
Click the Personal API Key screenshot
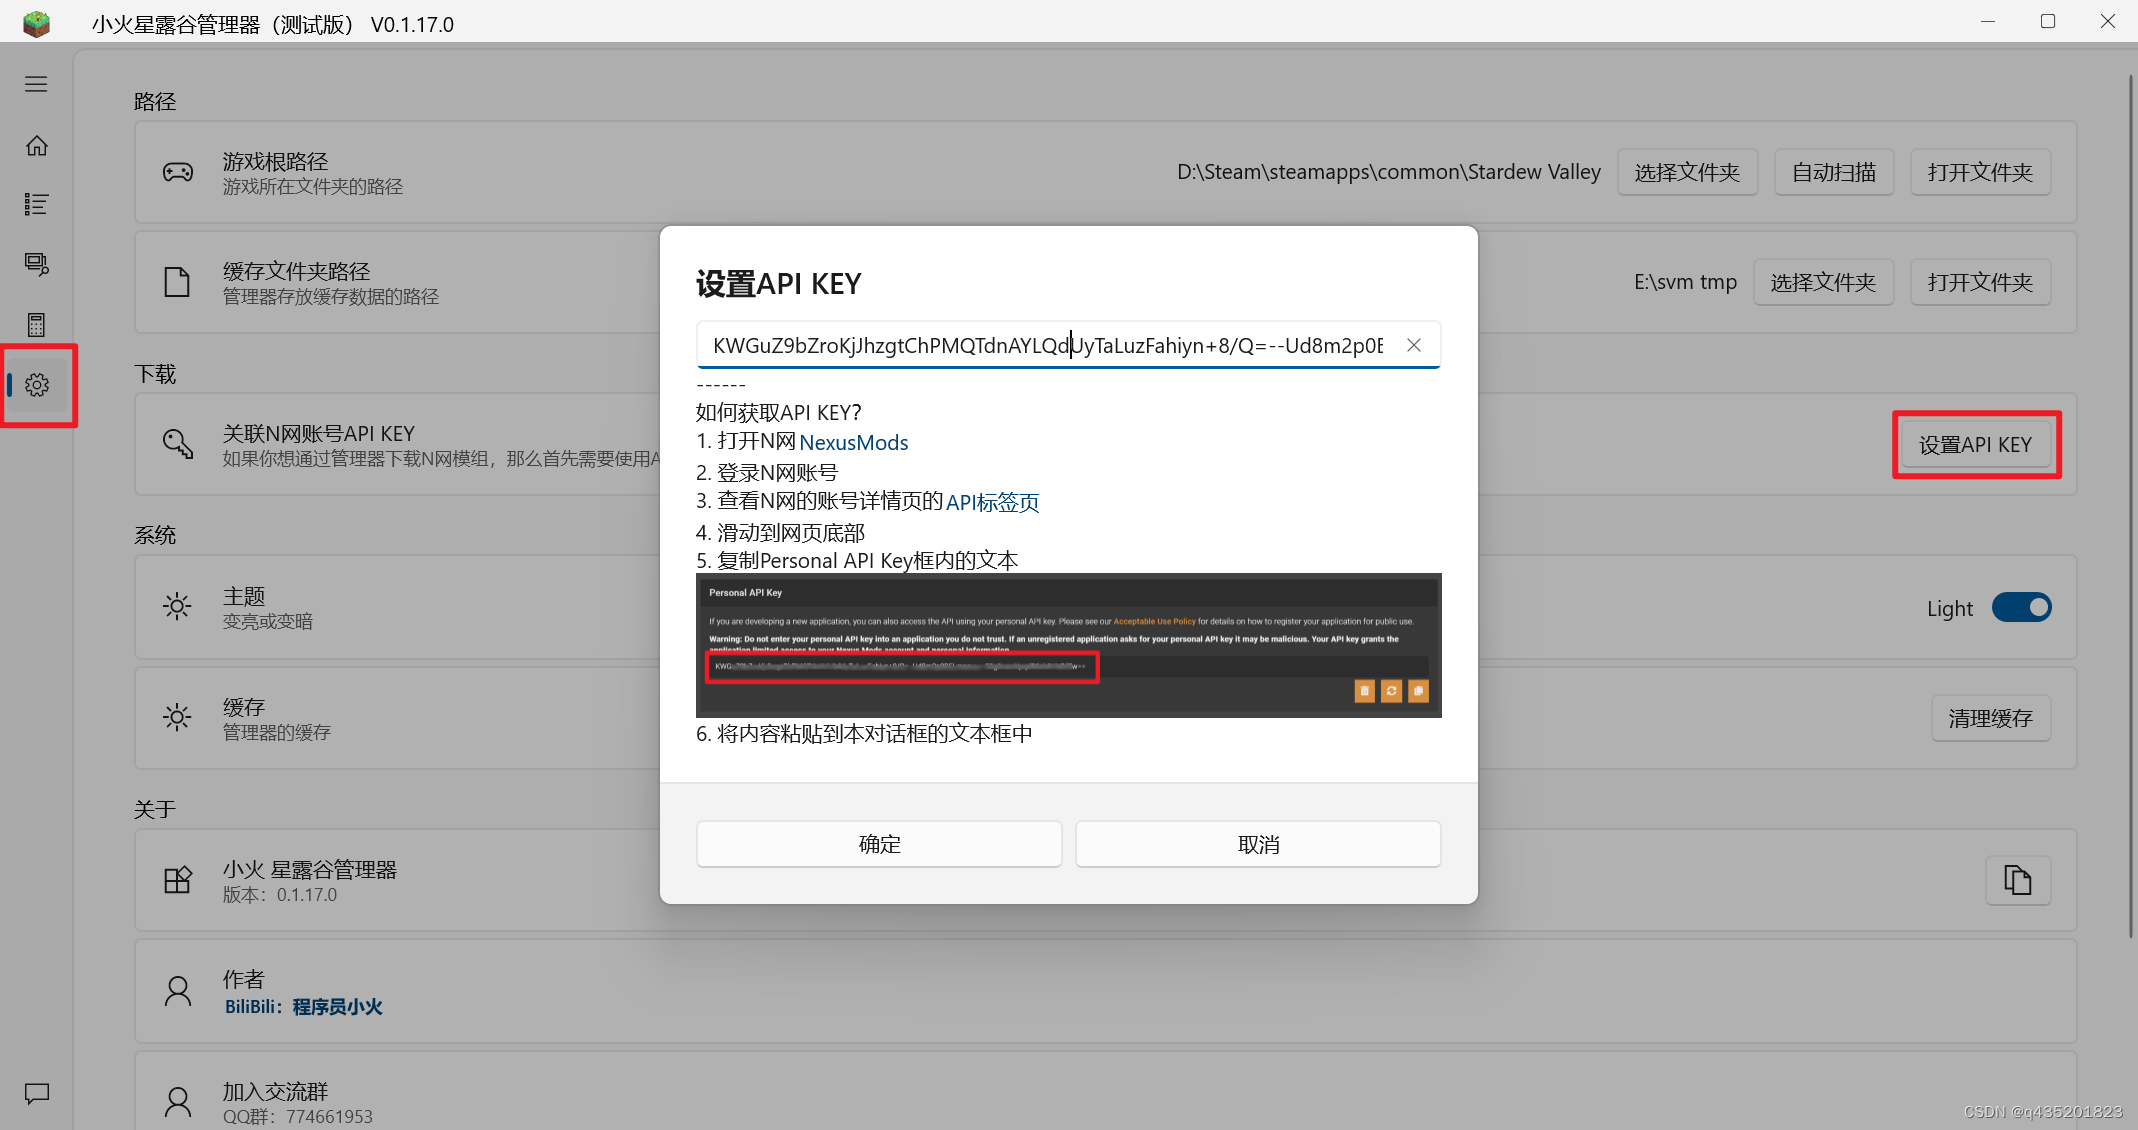coord(1068,645)
